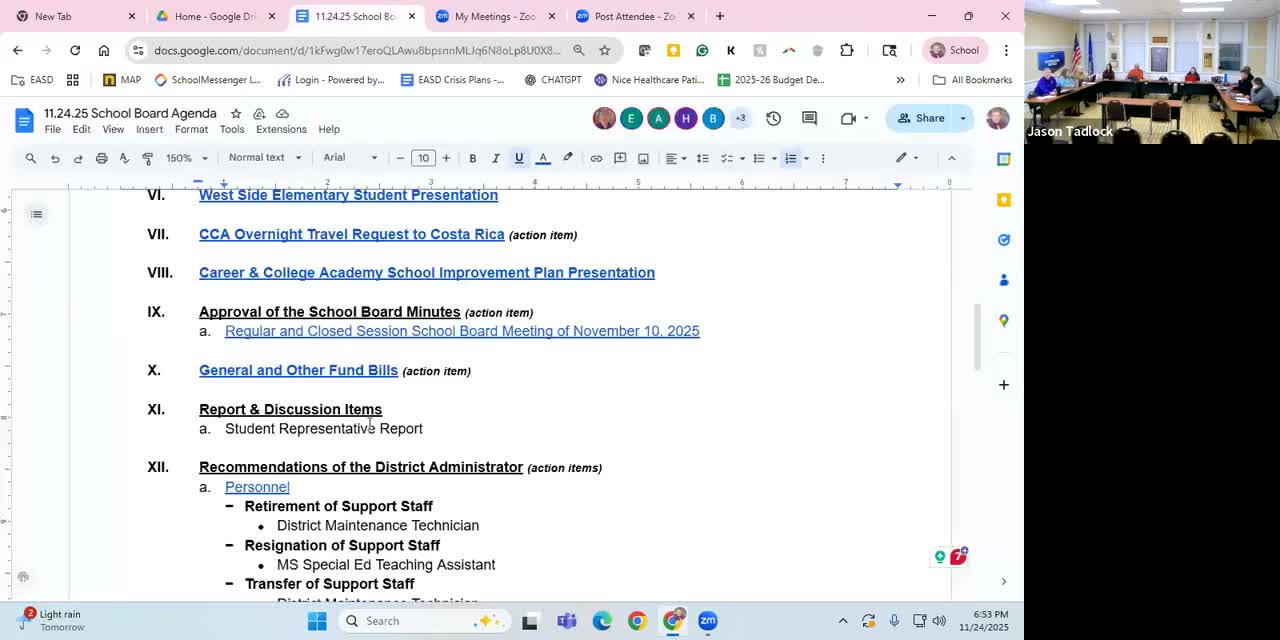This screenshot has height=640, width=1280.
Task: Click the font size input field
Action: [423, 158]
